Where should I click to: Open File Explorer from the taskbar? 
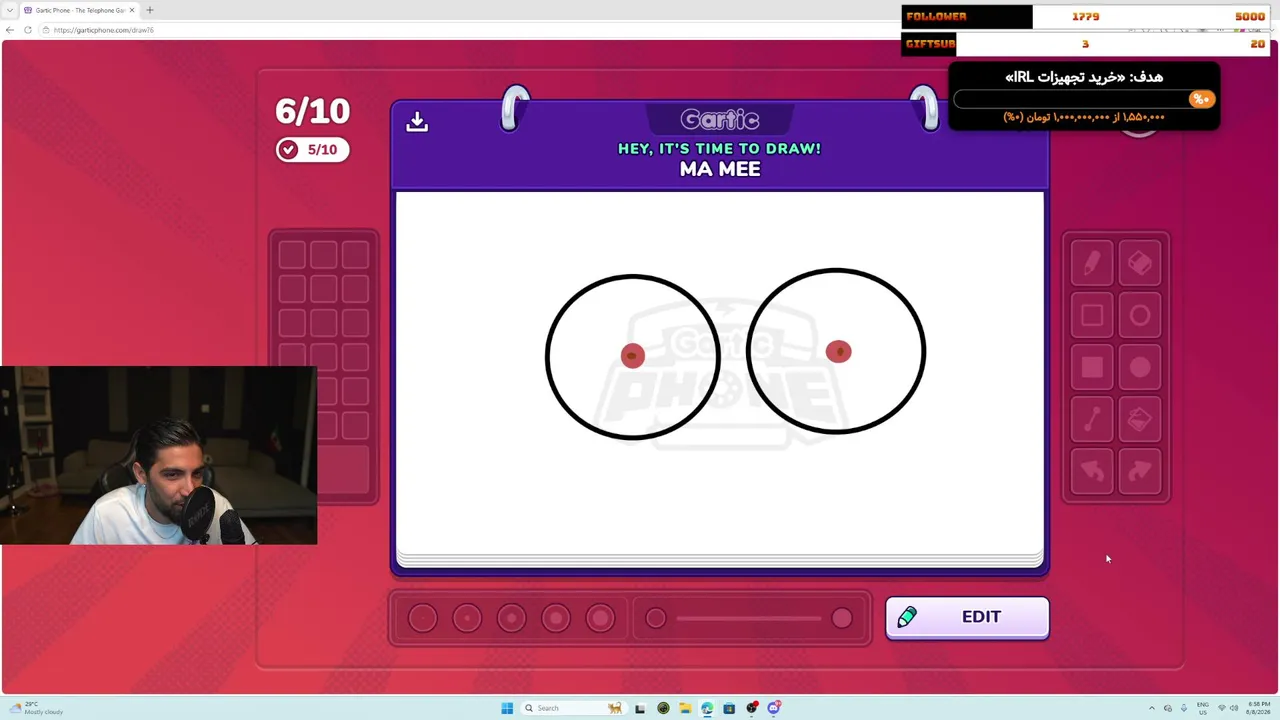point(685,708)
